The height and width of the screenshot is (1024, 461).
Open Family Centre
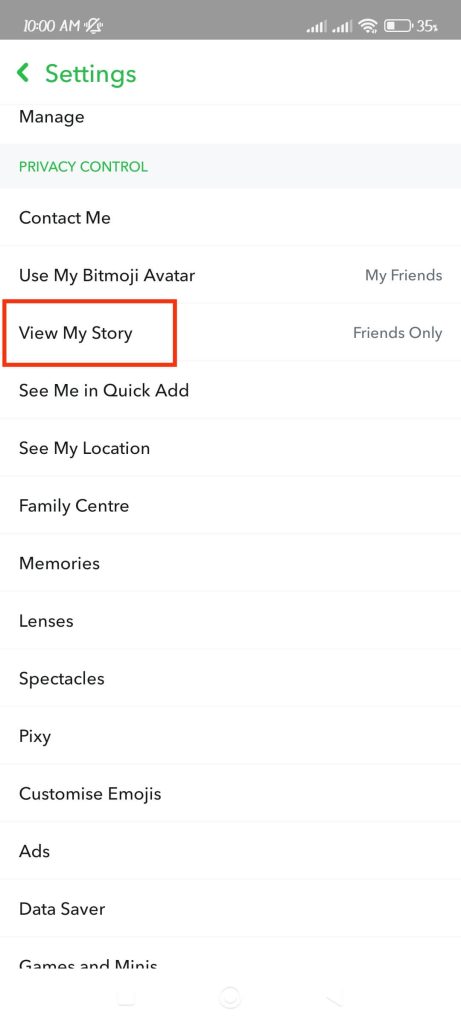pos(230,505)
